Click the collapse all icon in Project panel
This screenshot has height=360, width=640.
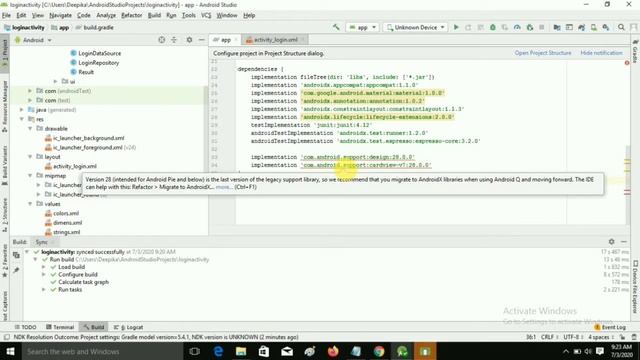174,40
